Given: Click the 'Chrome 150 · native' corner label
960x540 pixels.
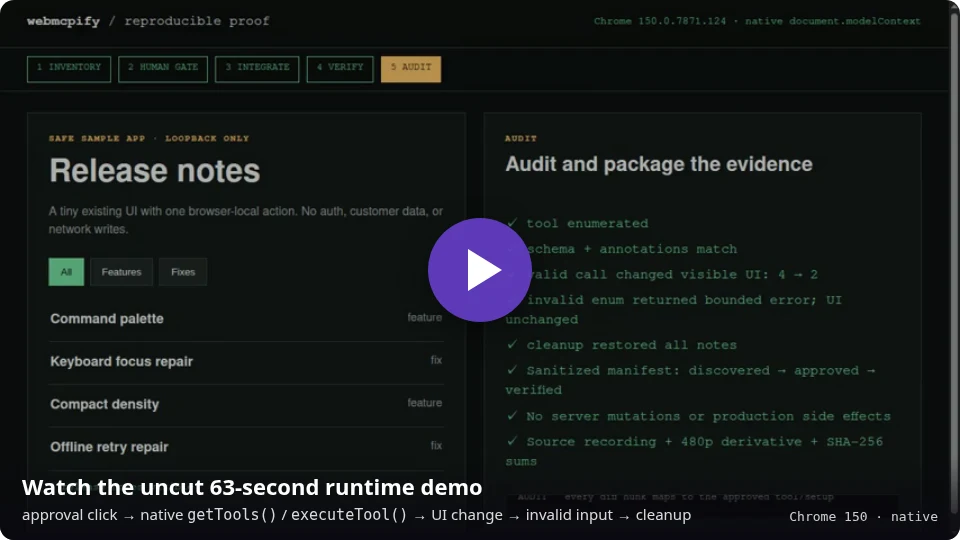Looking at the screenshot, I should pos(863,517).
